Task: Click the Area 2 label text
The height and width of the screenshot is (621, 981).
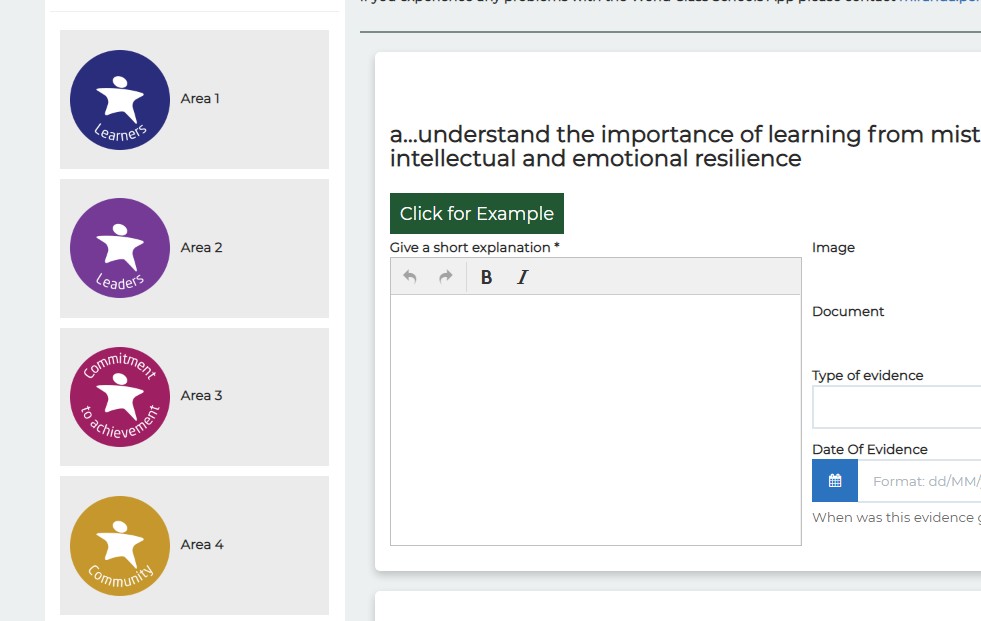Action: pyautogui.click(x=199, y=248)
